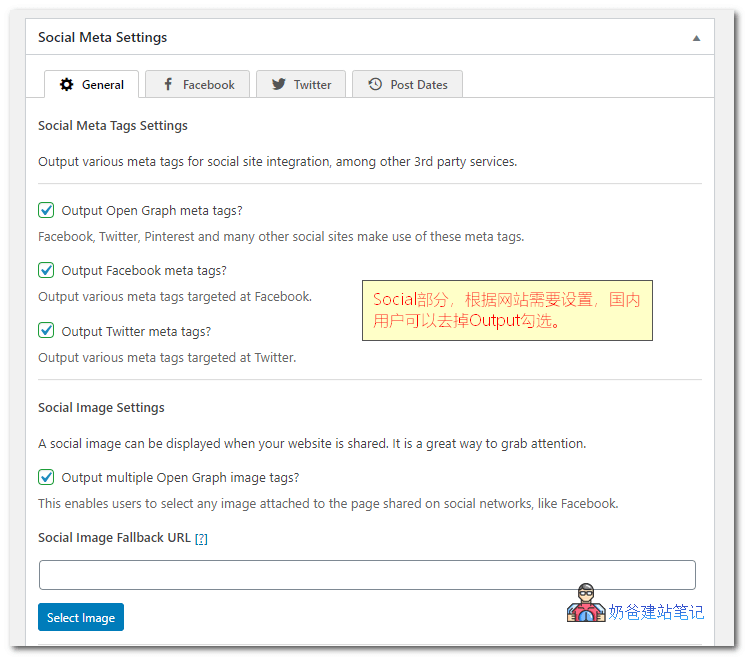Open the Post Dates tab
This screenshot has height=657, width=745.
click(407, 85)
